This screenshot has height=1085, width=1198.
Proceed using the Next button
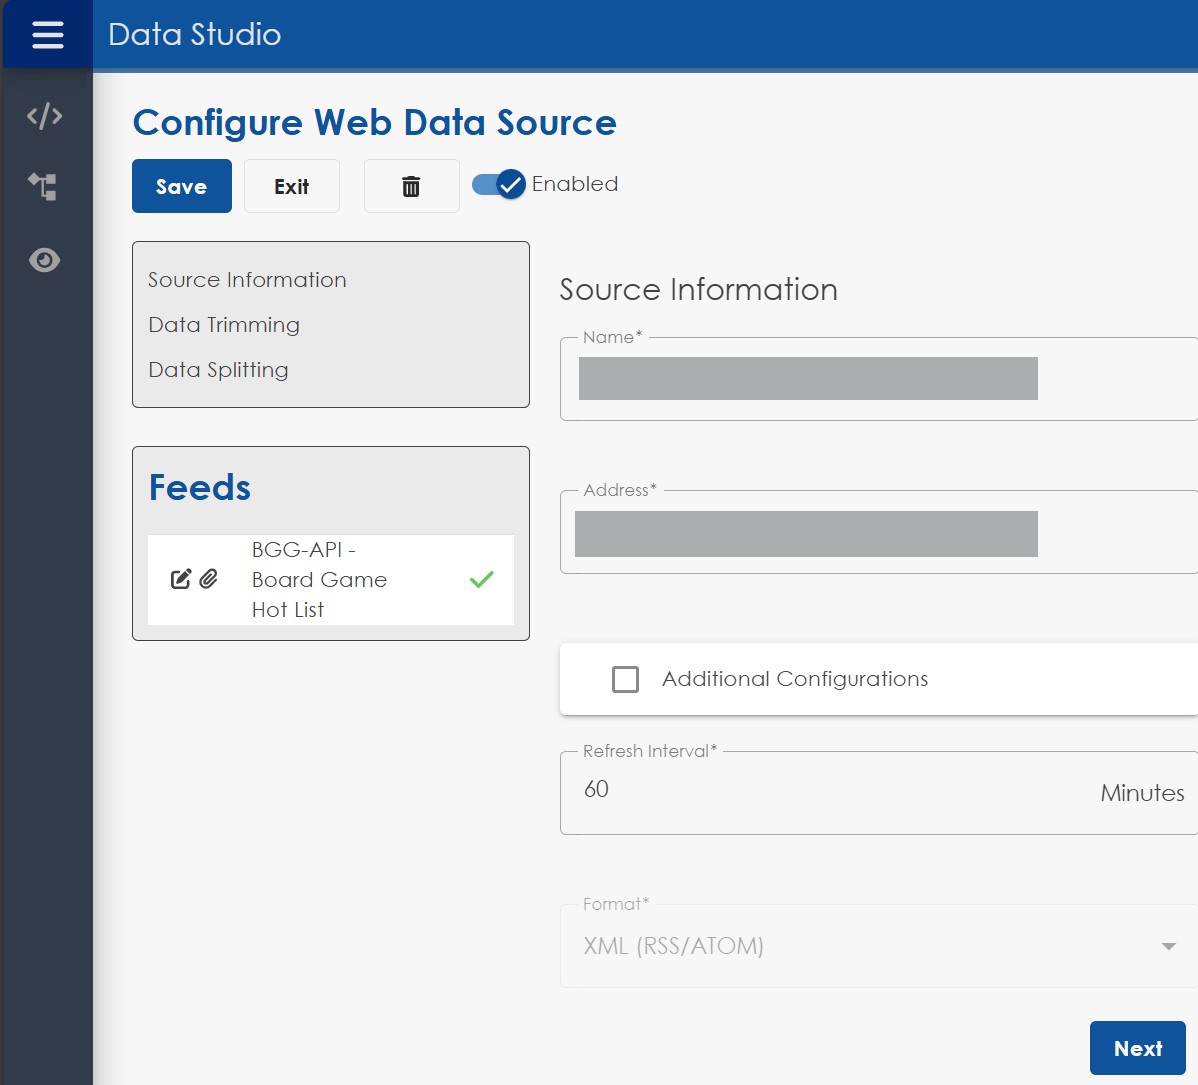[x=1137, y=1048]
